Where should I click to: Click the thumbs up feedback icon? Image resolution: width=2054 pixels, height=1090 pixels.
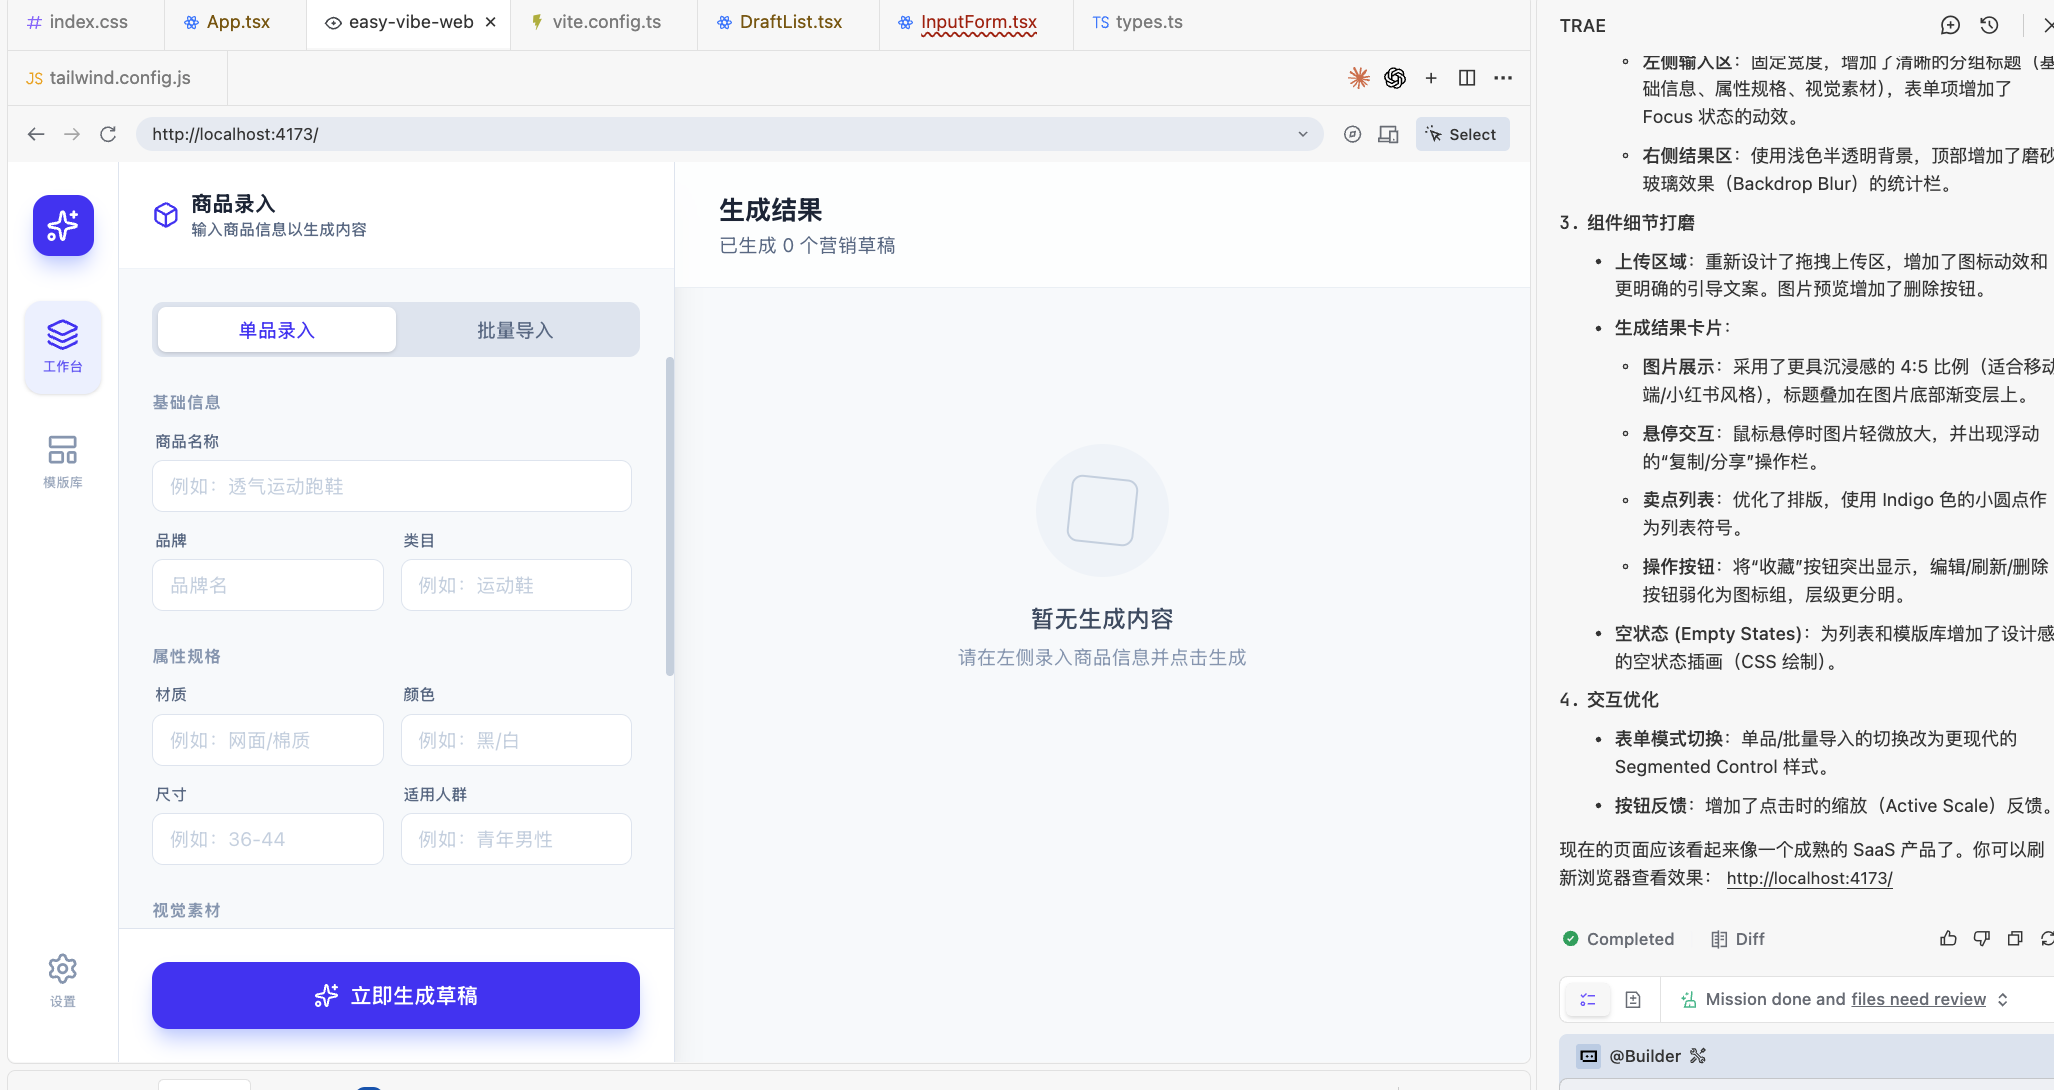point(1948,938)
